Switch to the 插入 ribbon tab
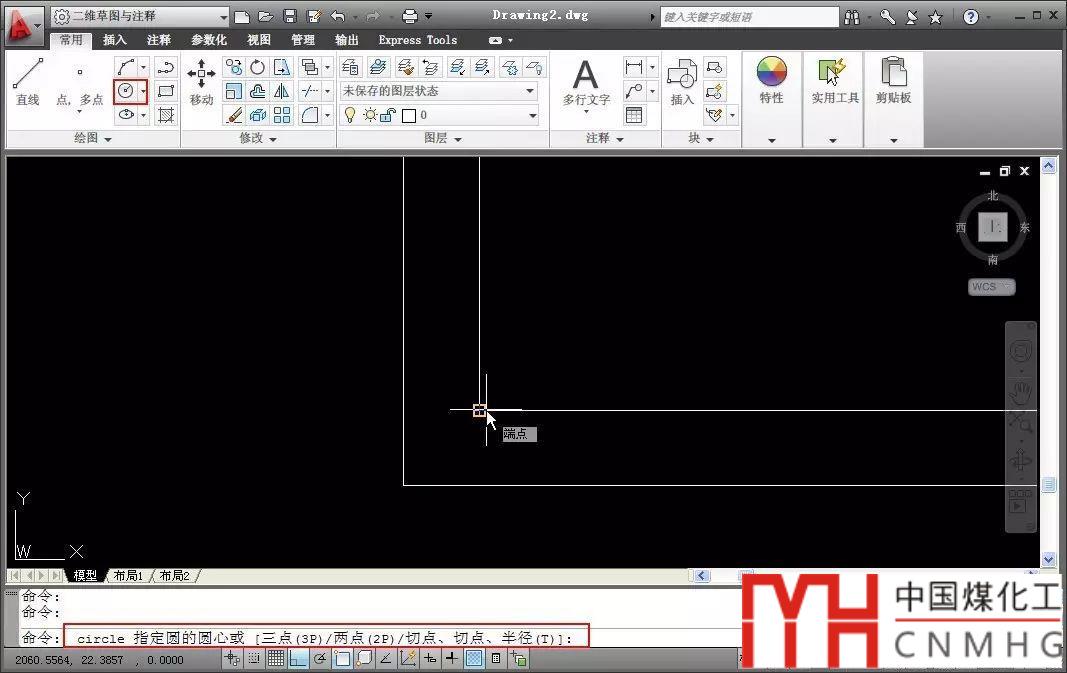 coord(115,40)
